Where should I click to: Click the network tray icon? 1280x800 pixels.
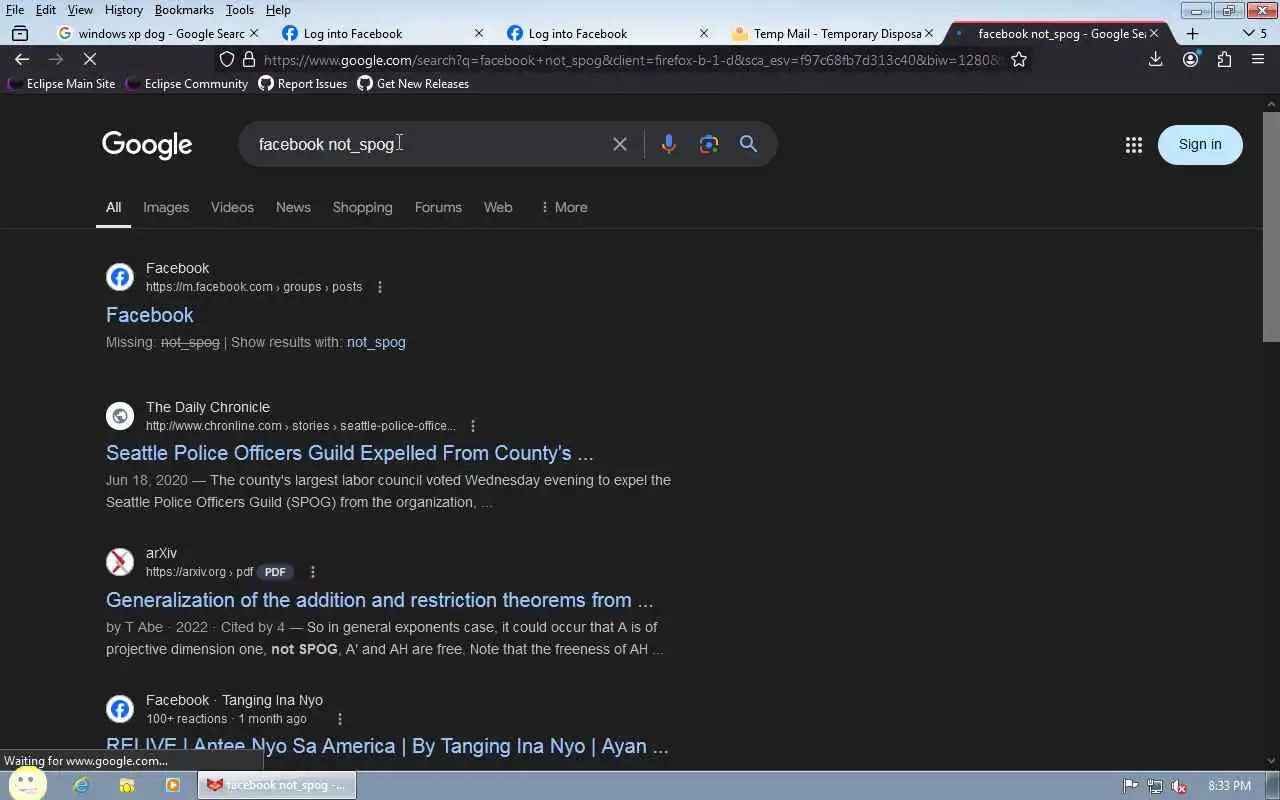pyautogui.click(x=1155, y=785)
